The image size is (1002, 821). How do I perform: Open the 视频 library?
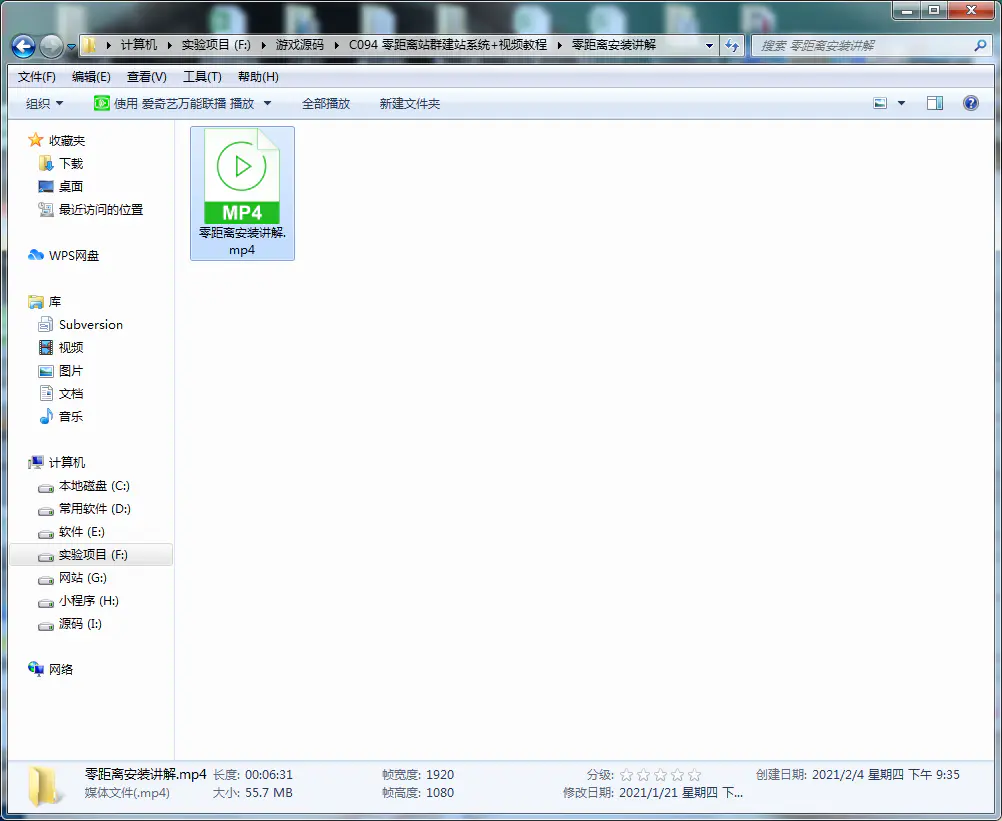click(70, 348)
